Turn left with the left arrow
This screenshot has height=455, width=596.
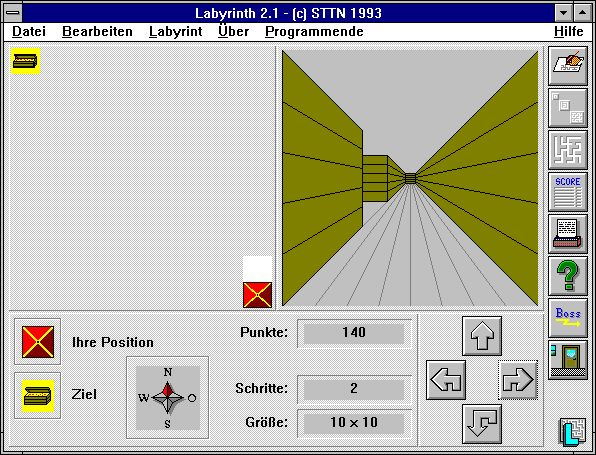click(446, 380)
